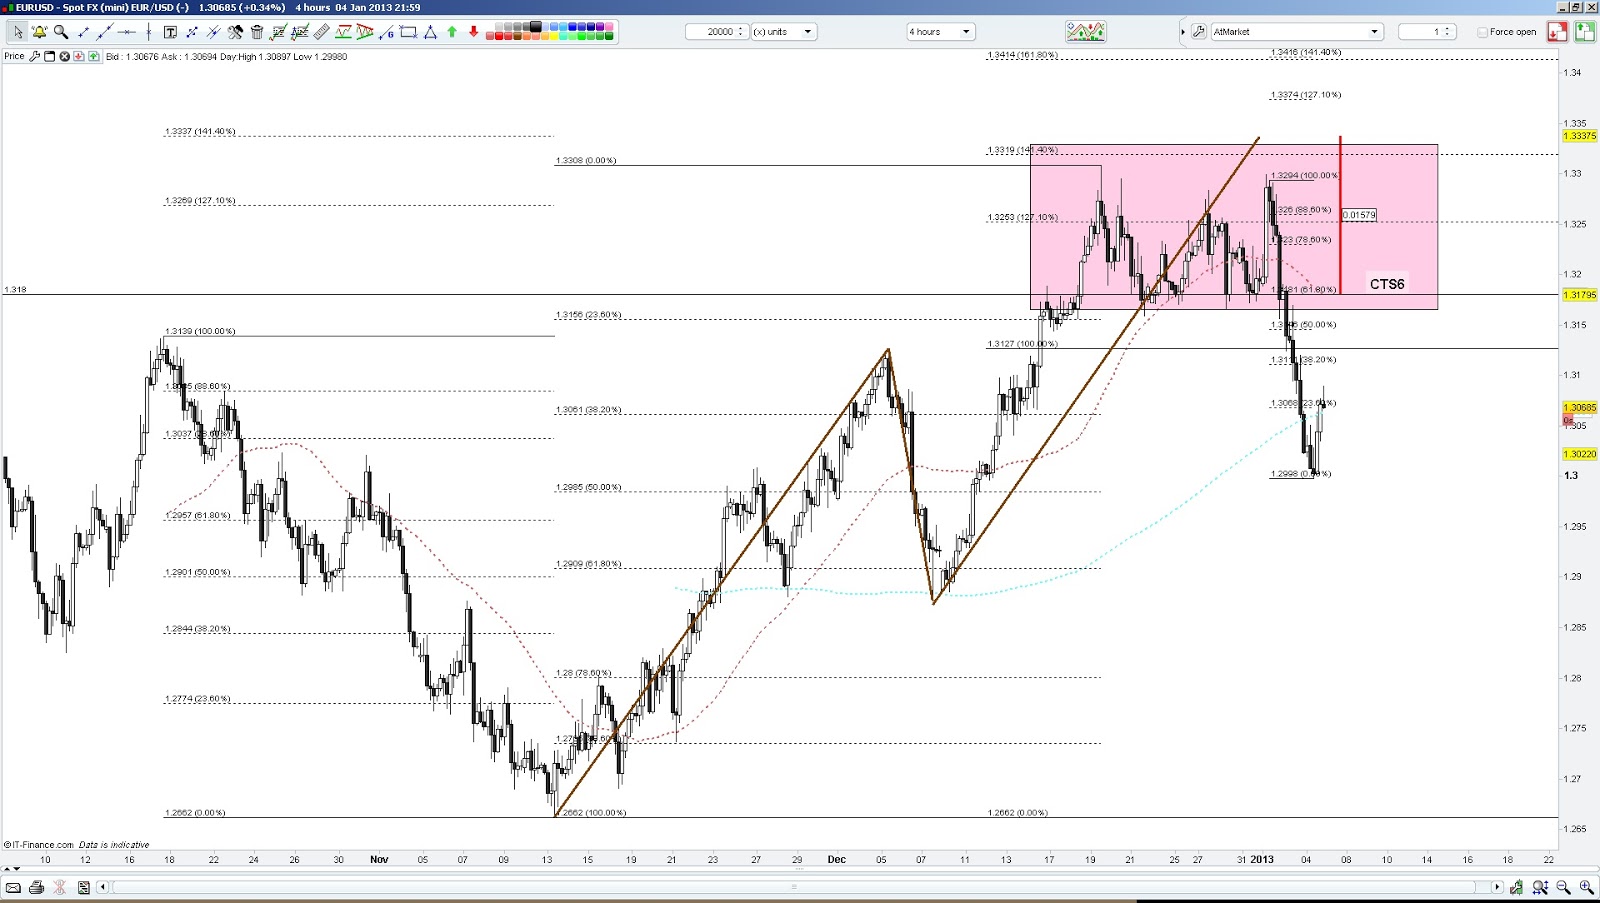Open the properties list icon in bottom bar
The image size is (1600, 903).
(84, 887)
